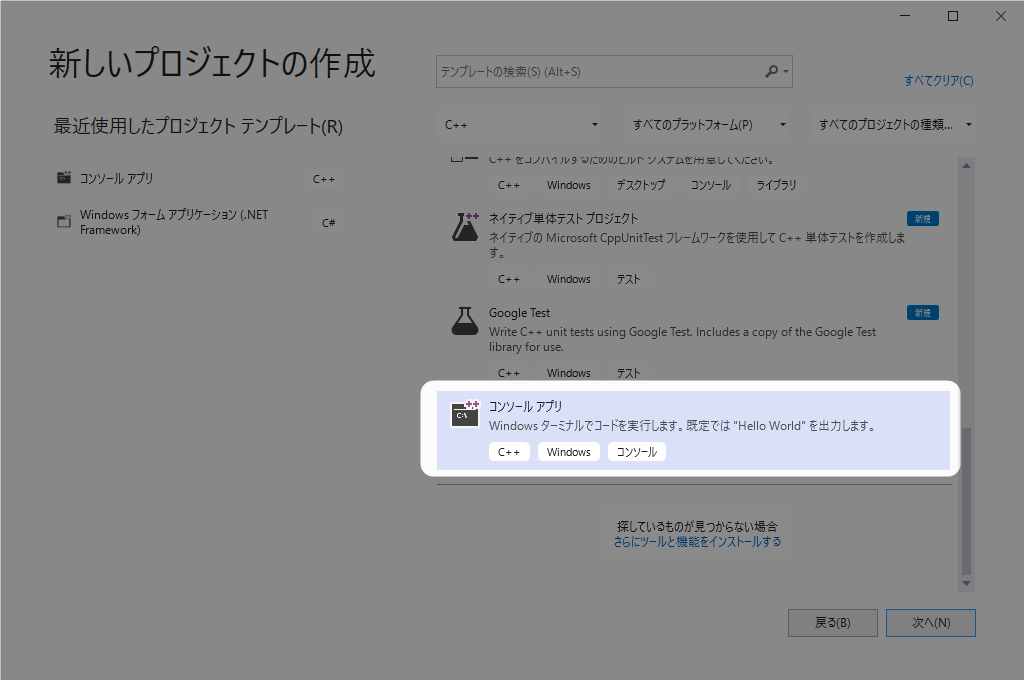Select the コンソール アプリ template in the list
This screenshot has width=1024, height=680.
693,430
